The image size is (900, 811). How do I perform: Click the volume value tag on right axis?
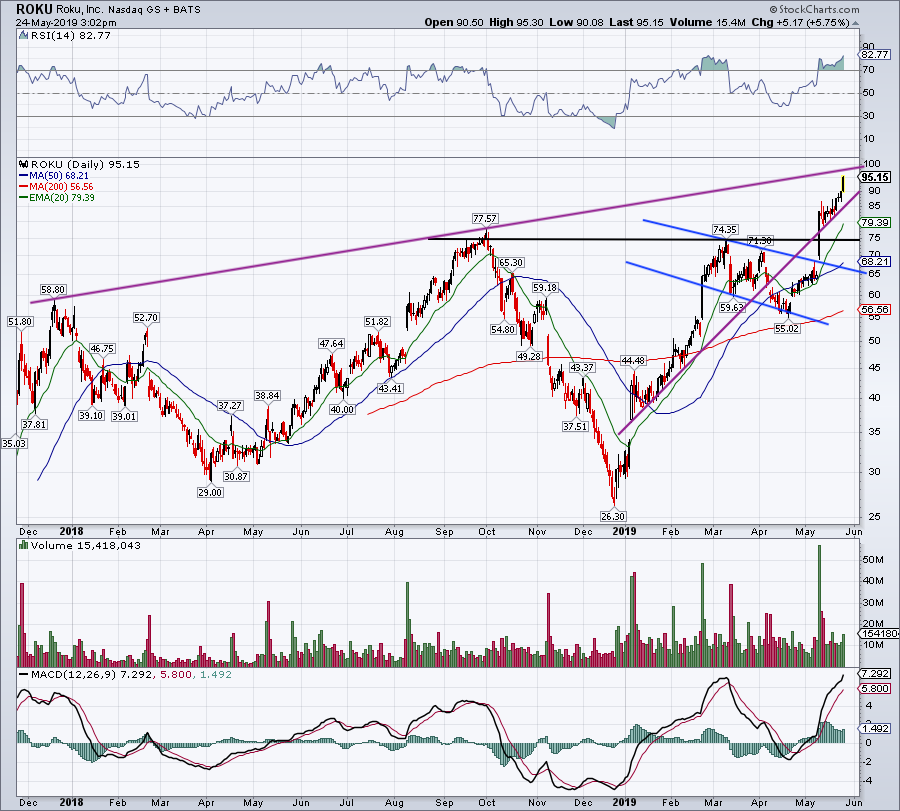coord(879,634)
